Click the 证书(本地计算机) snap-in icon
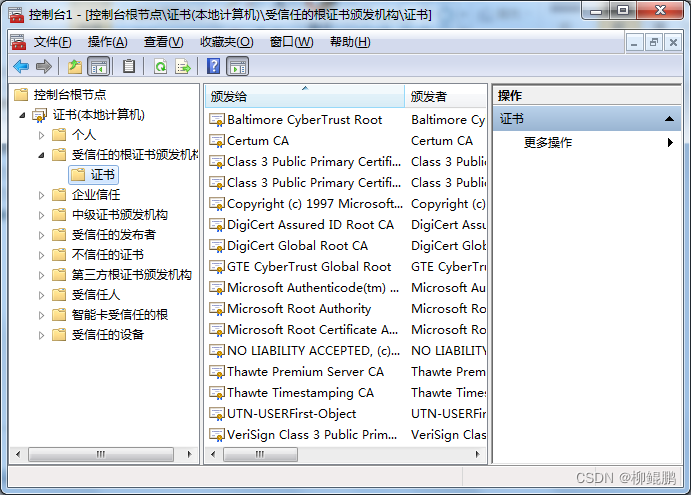Image resolution: width=691 pixels, height=495 pixels. point(39,115)
